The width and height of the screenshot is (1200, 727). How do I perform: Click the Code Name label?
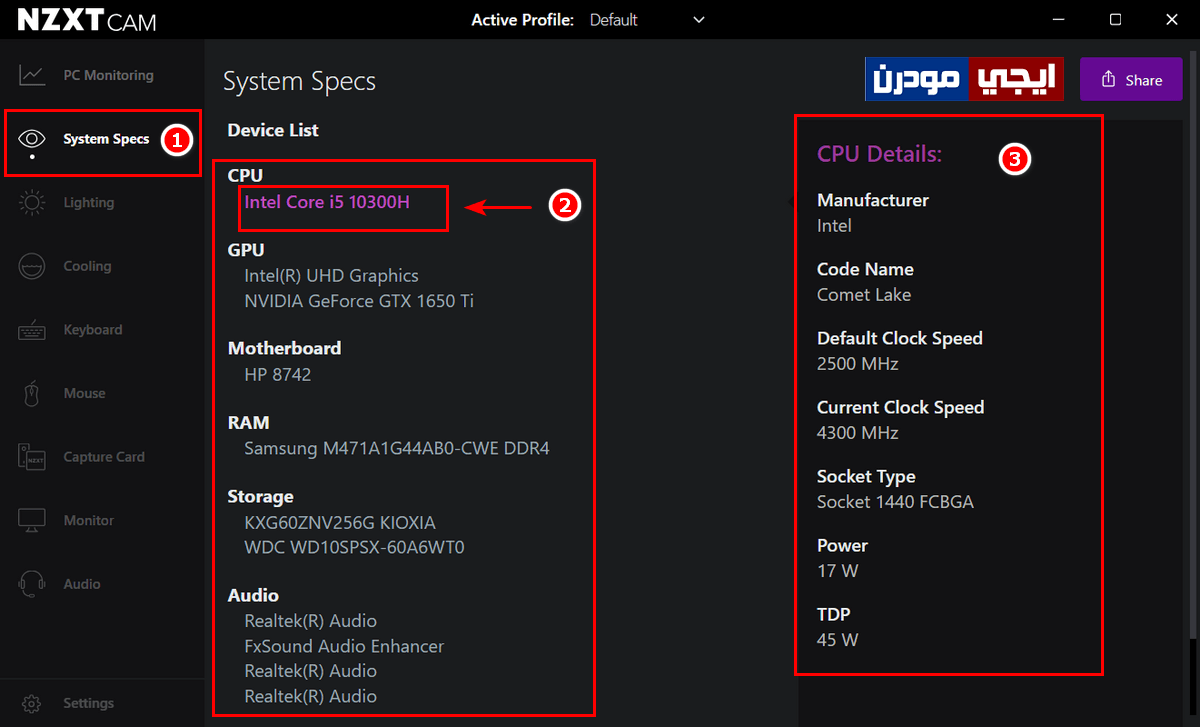(865, 269)
